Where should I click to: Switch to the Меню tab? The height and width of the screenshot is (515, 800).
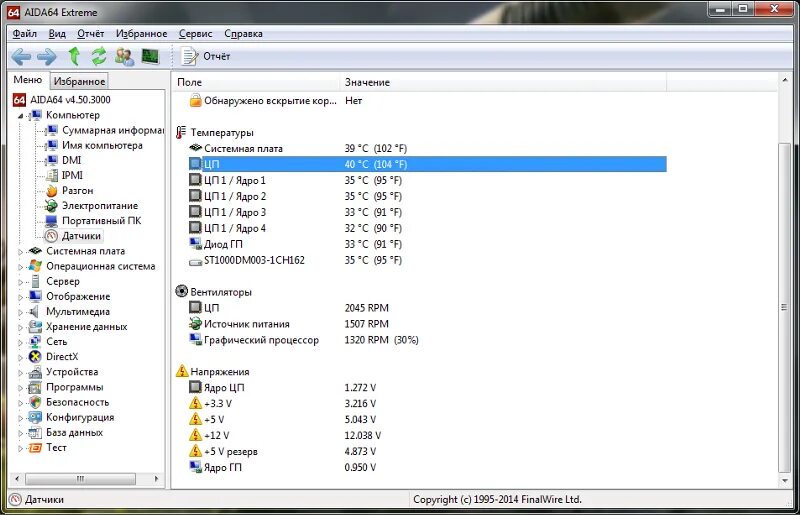click(x=28, y=80)
